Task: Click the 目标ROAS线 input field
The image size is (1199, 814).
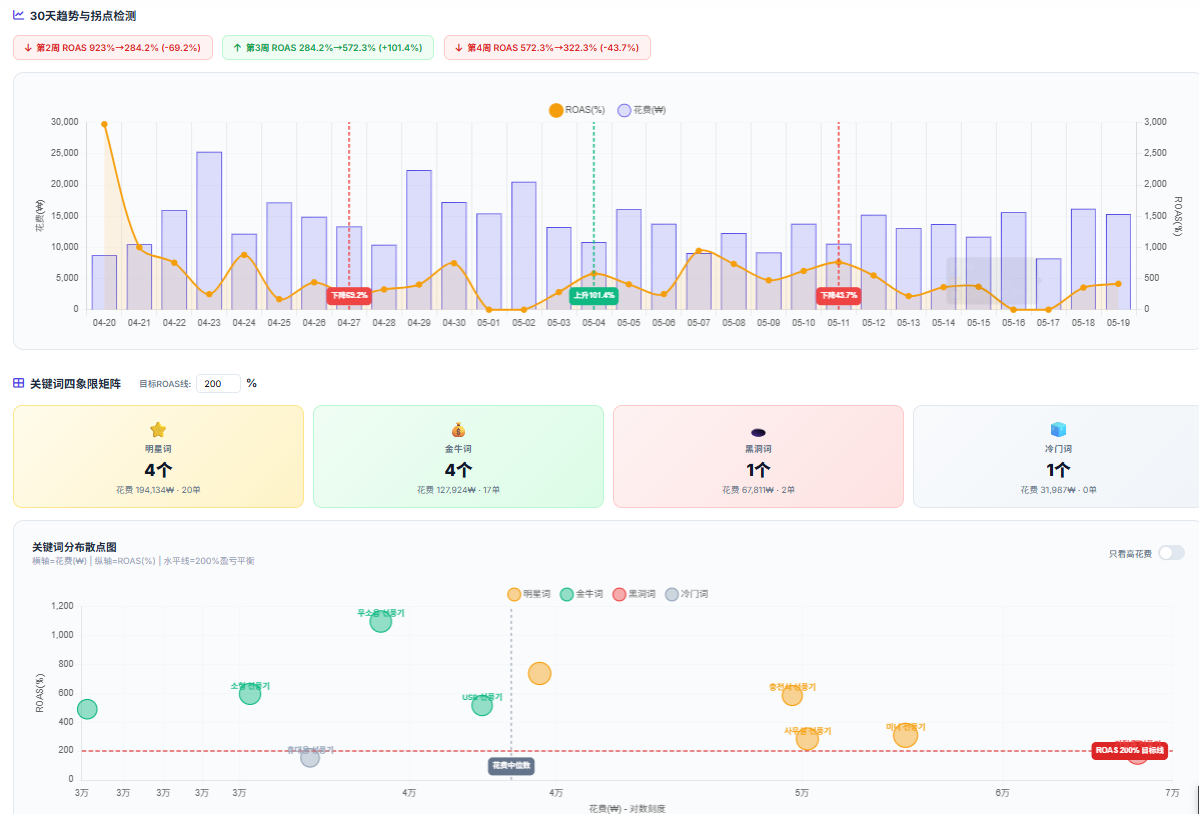Action: coord(218,384)
